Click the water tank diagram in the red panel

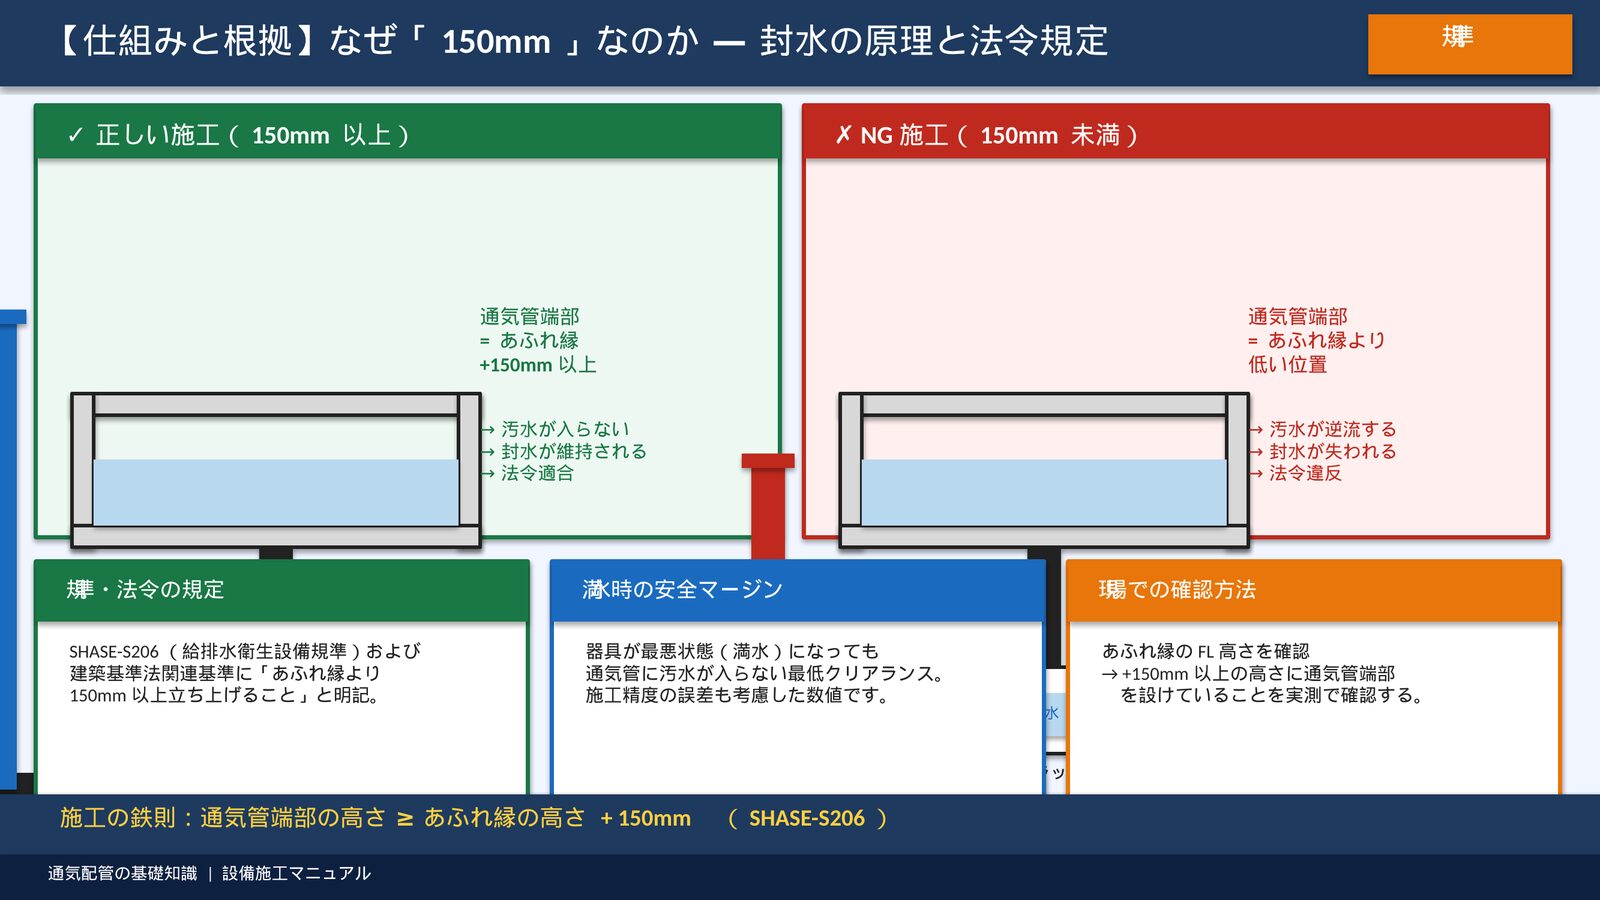point(1043,470)
